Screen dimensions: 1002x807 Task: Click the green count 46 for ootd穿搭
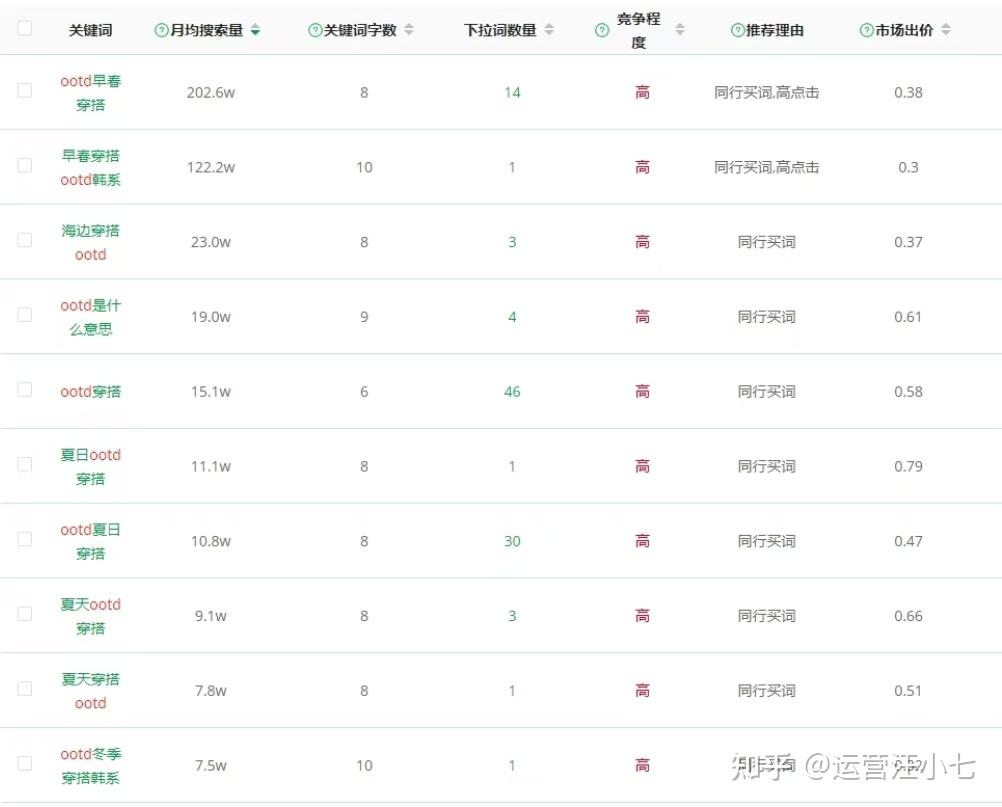(x=511, y=391)
